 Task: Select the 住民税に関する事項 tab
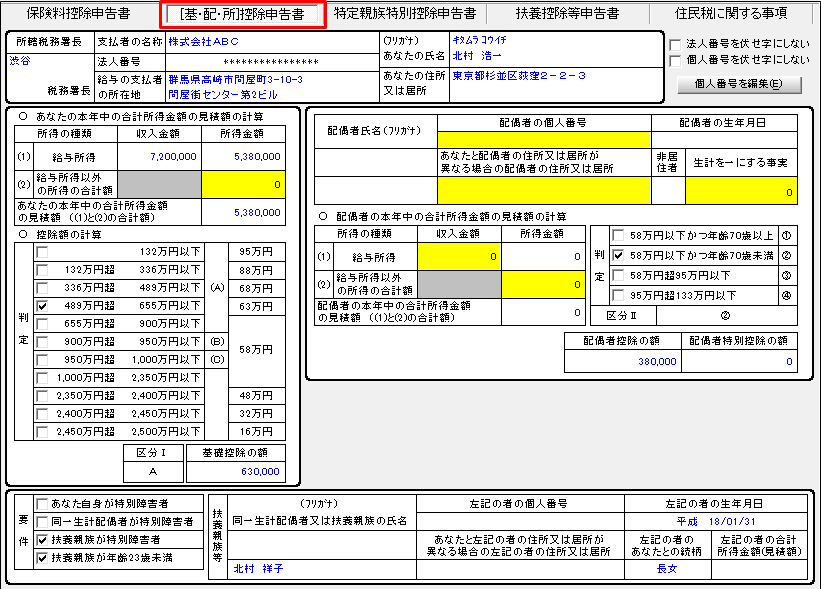click(731, 14)
